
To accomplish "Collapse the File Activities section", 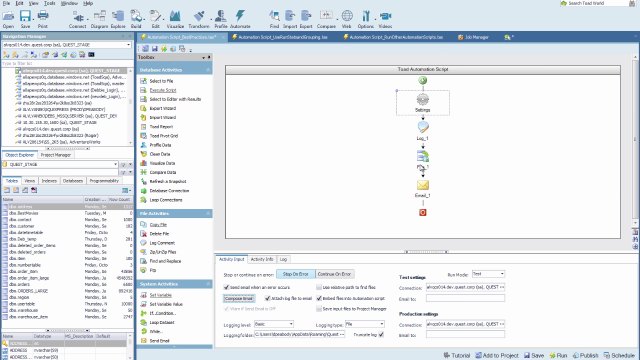I will point(208,213).
